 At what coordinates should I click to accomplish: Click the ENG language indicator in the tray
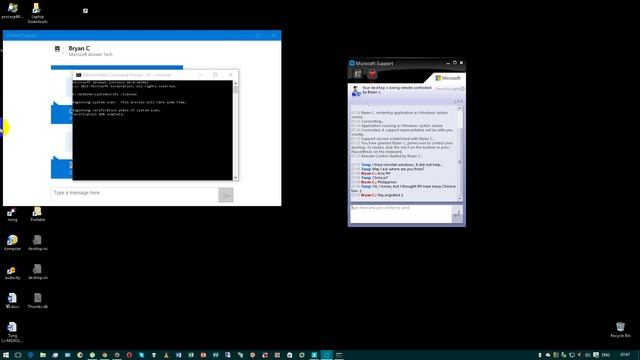[x=606, y=355]
